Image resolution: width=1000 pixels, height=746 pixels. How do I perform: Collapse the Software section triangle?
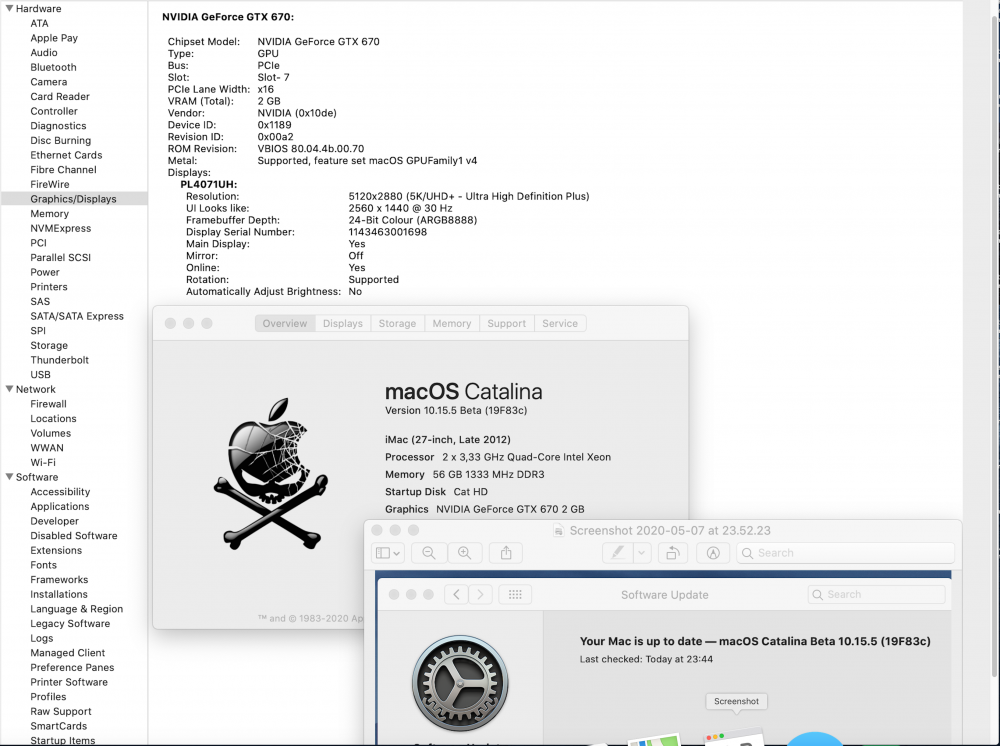[x=10, y=477]
